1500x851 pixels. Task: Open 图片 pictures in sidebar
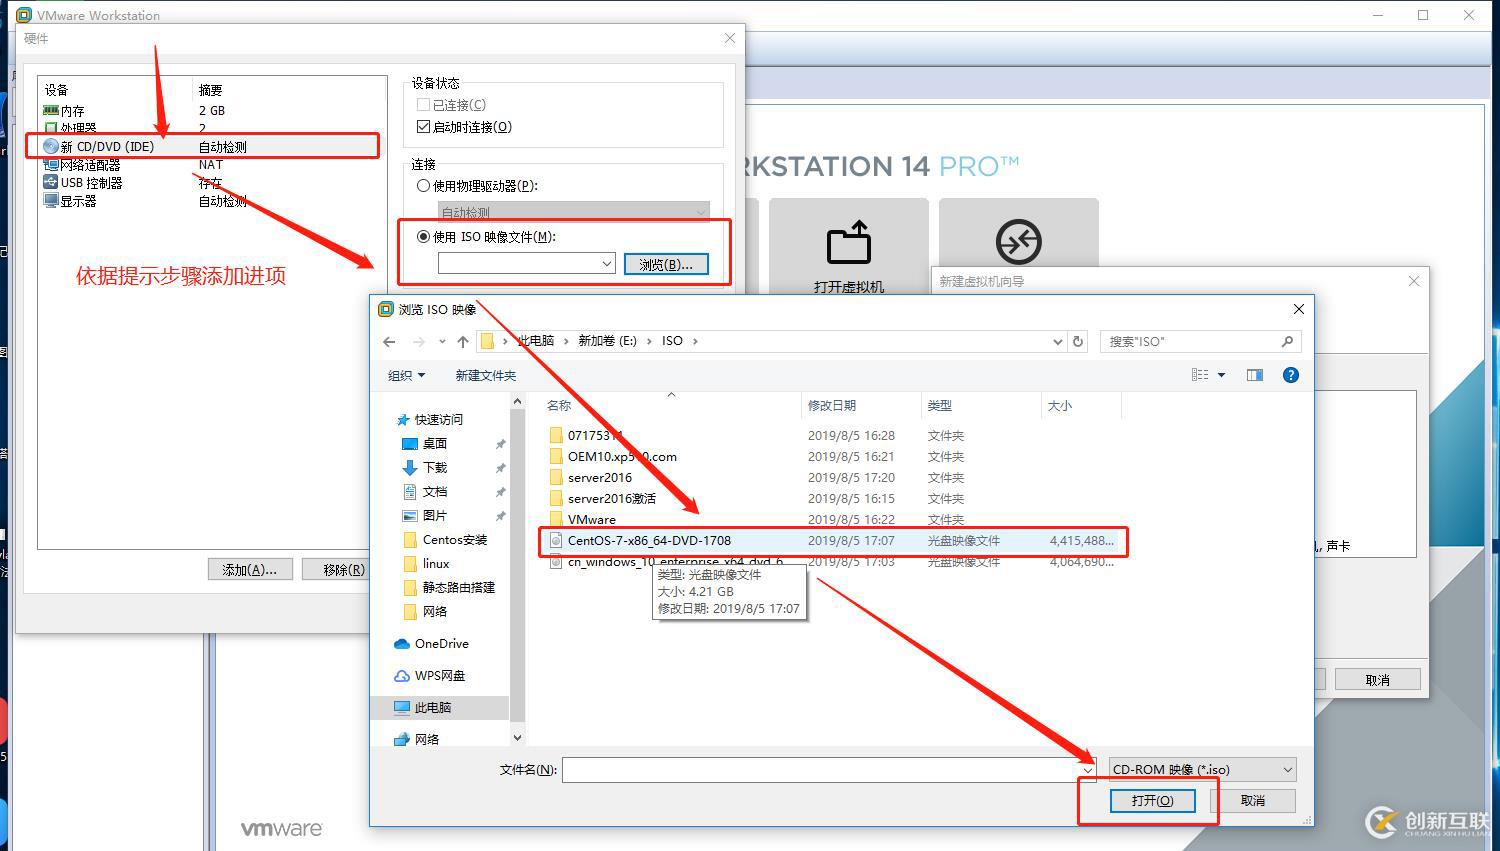coord(424,515)
